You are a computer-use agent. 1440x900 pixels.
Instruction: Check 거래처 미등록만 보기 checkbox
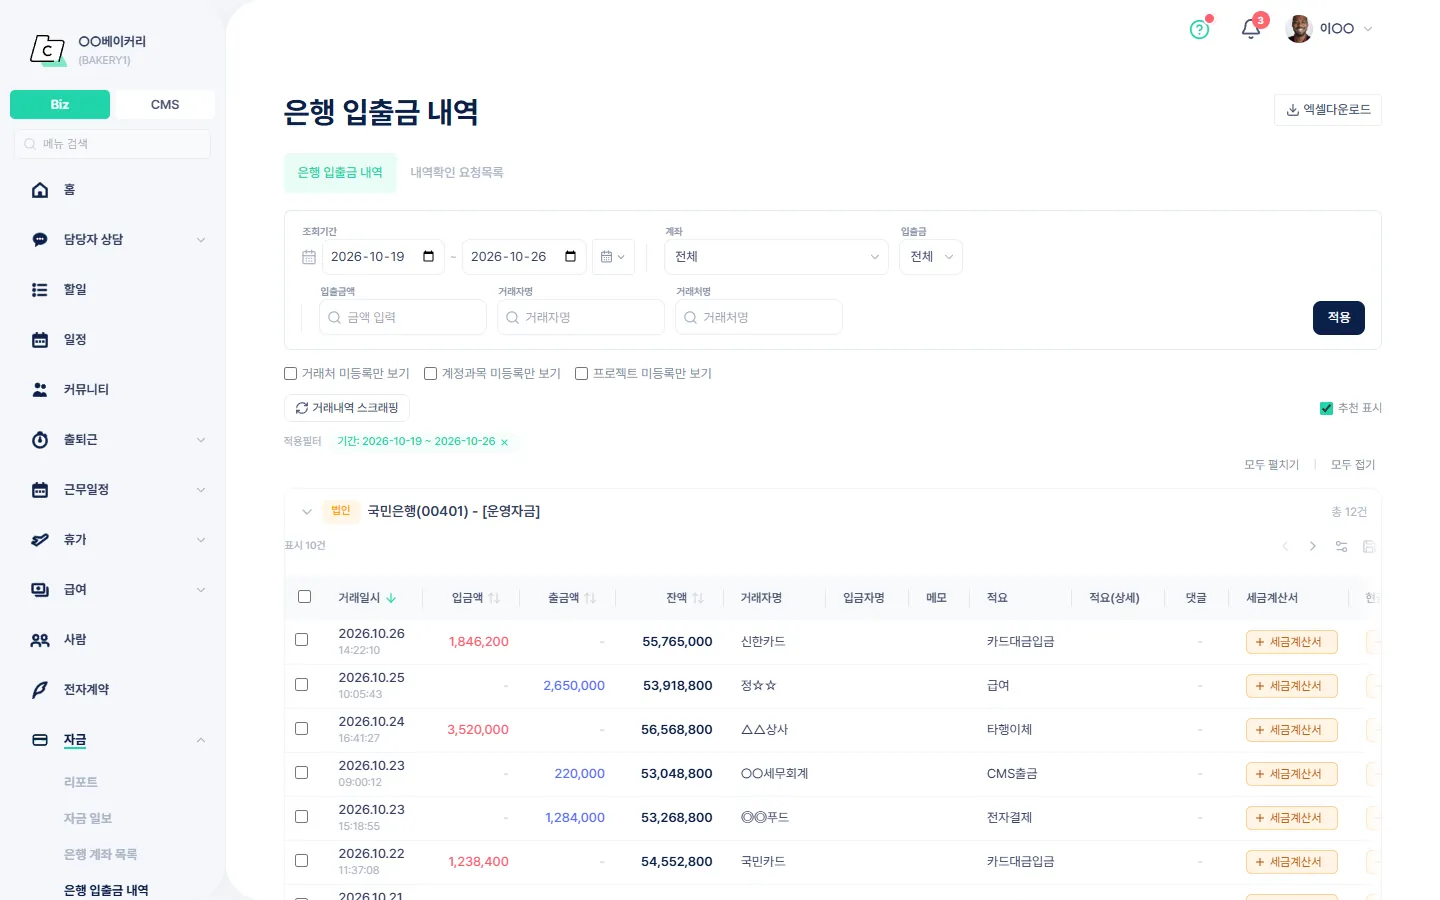pos(291,374)
